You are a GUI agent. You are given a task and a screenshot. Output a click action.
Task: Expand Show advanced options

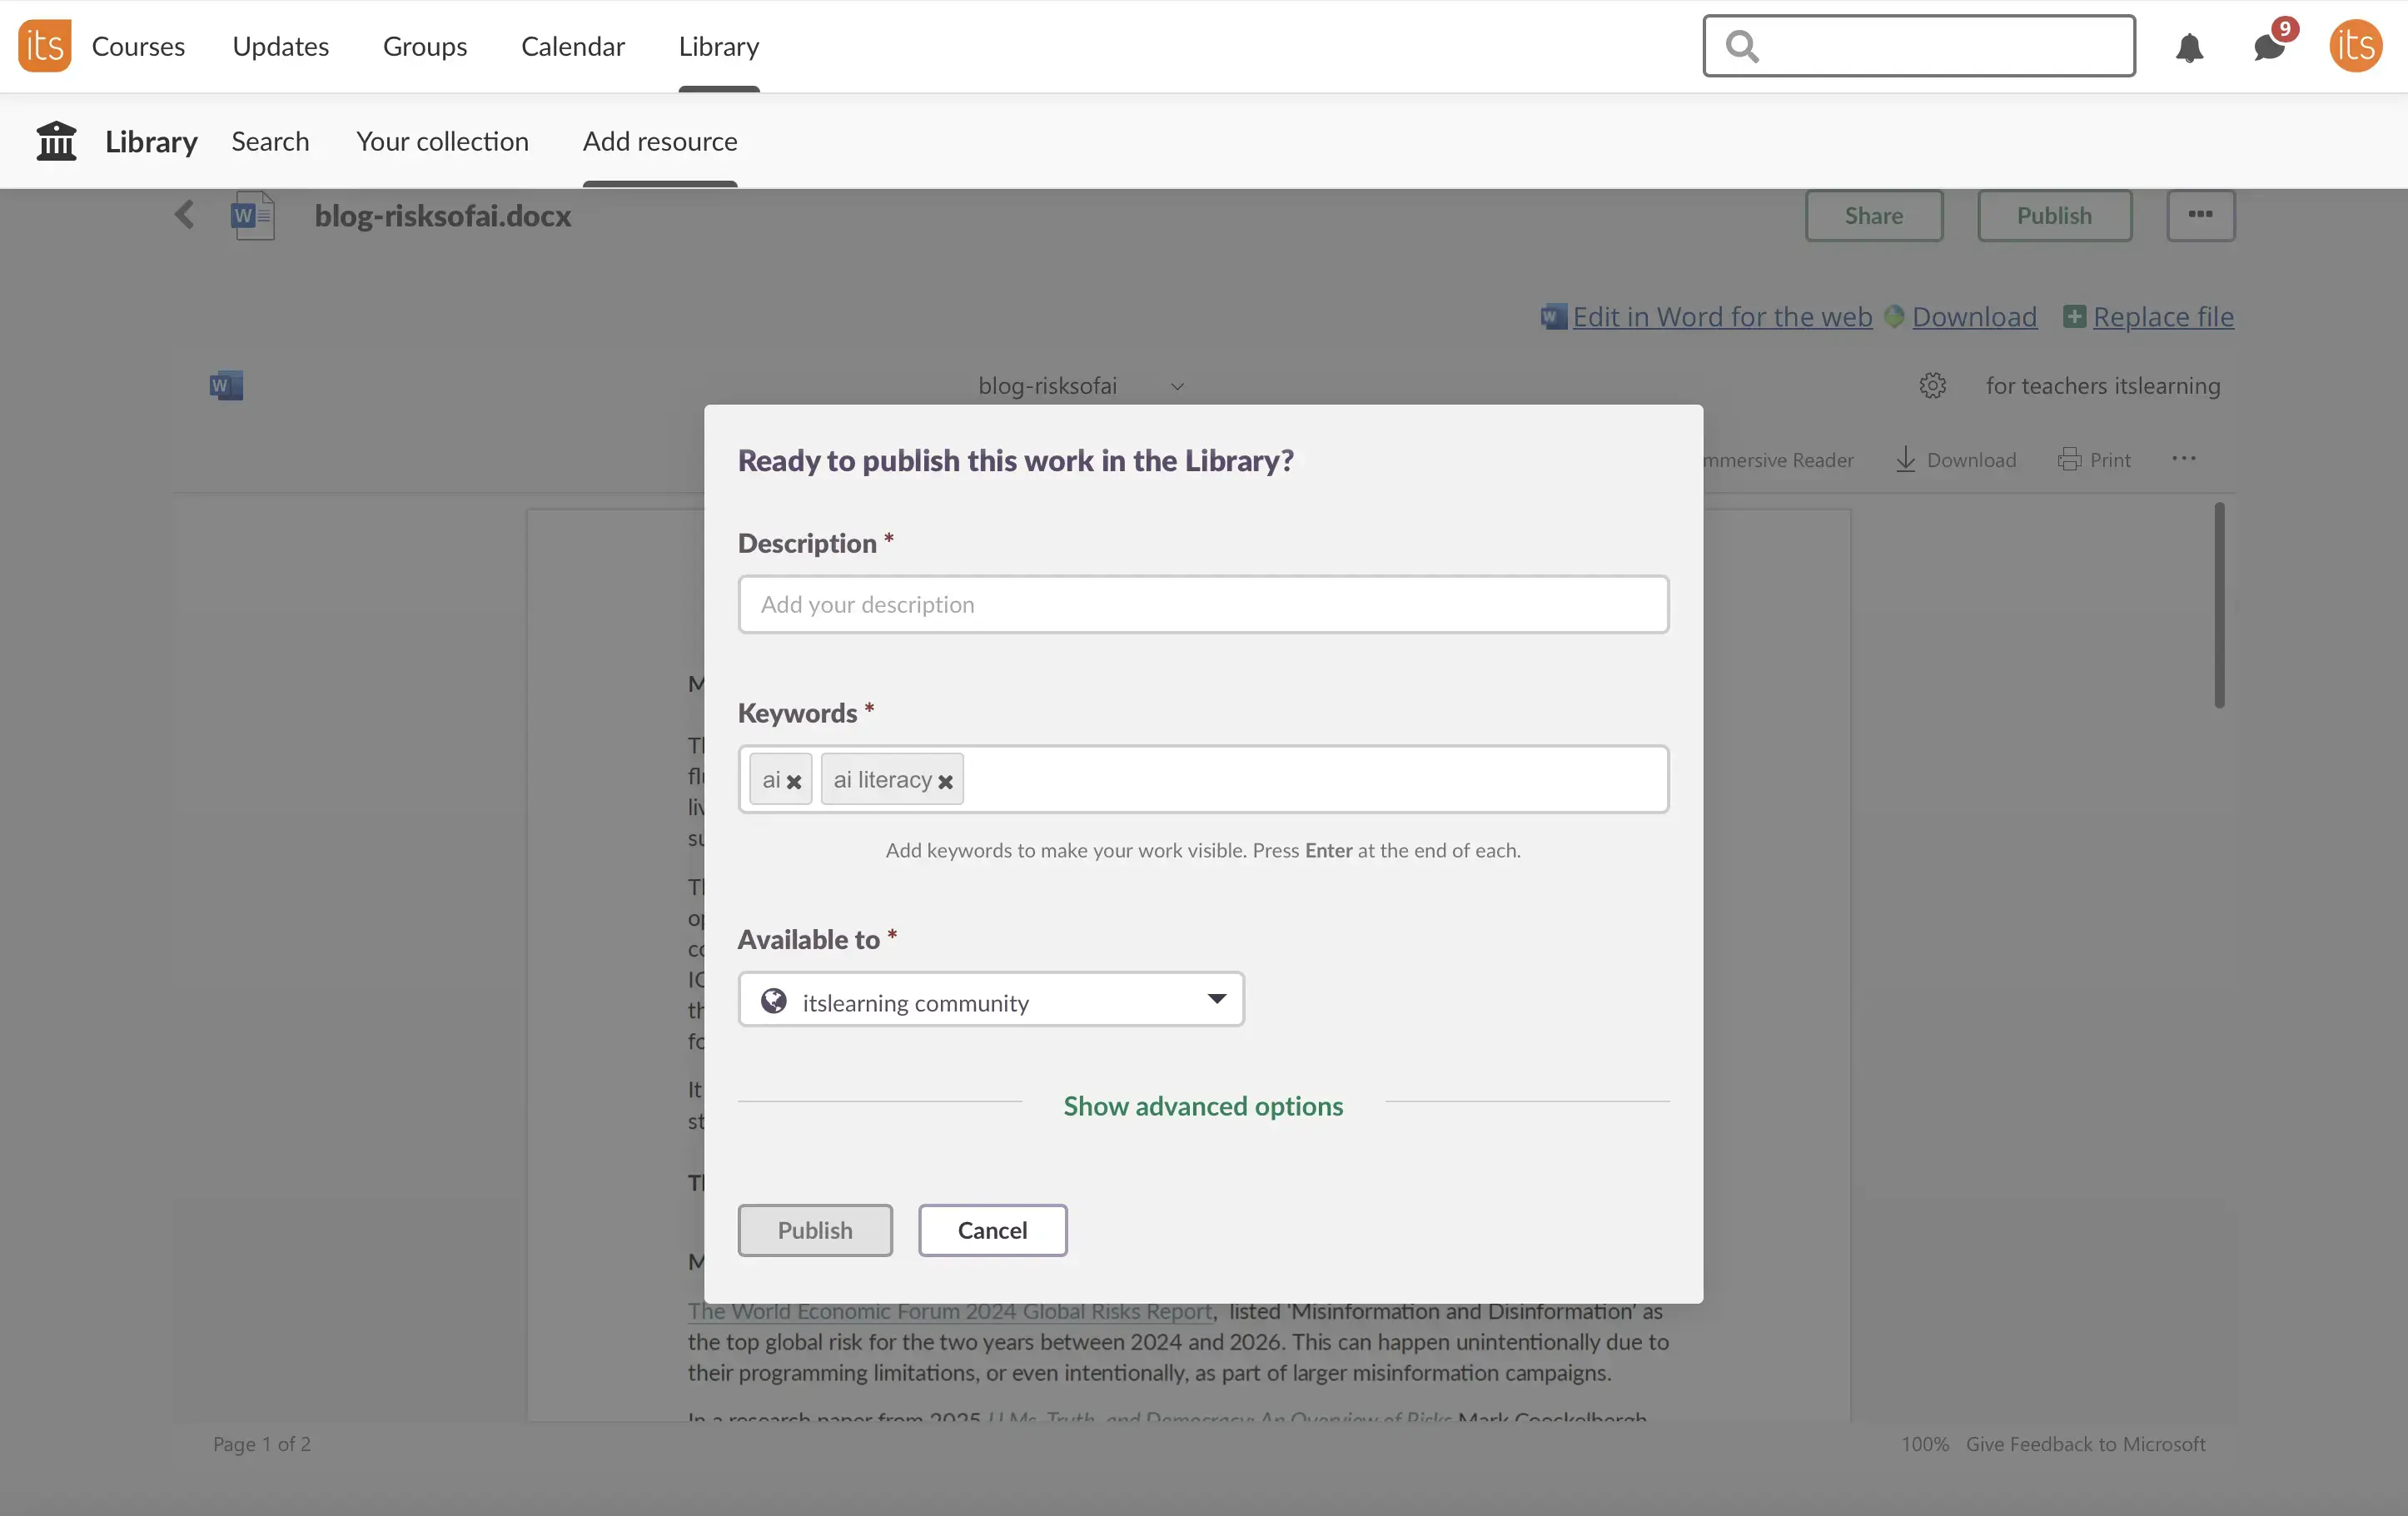tap(1202, 1106)
